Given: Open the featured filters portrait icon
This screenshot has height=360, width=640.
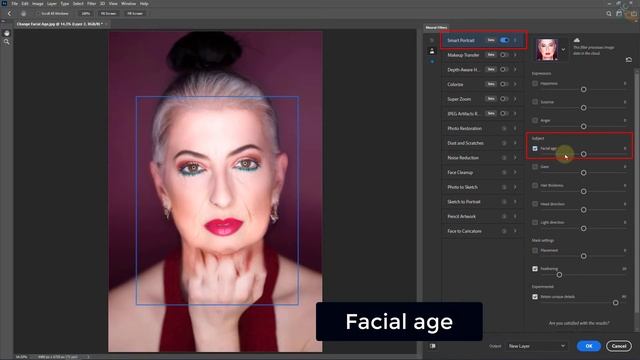Looking at the screenshot, I should click(x=432, y=51).
